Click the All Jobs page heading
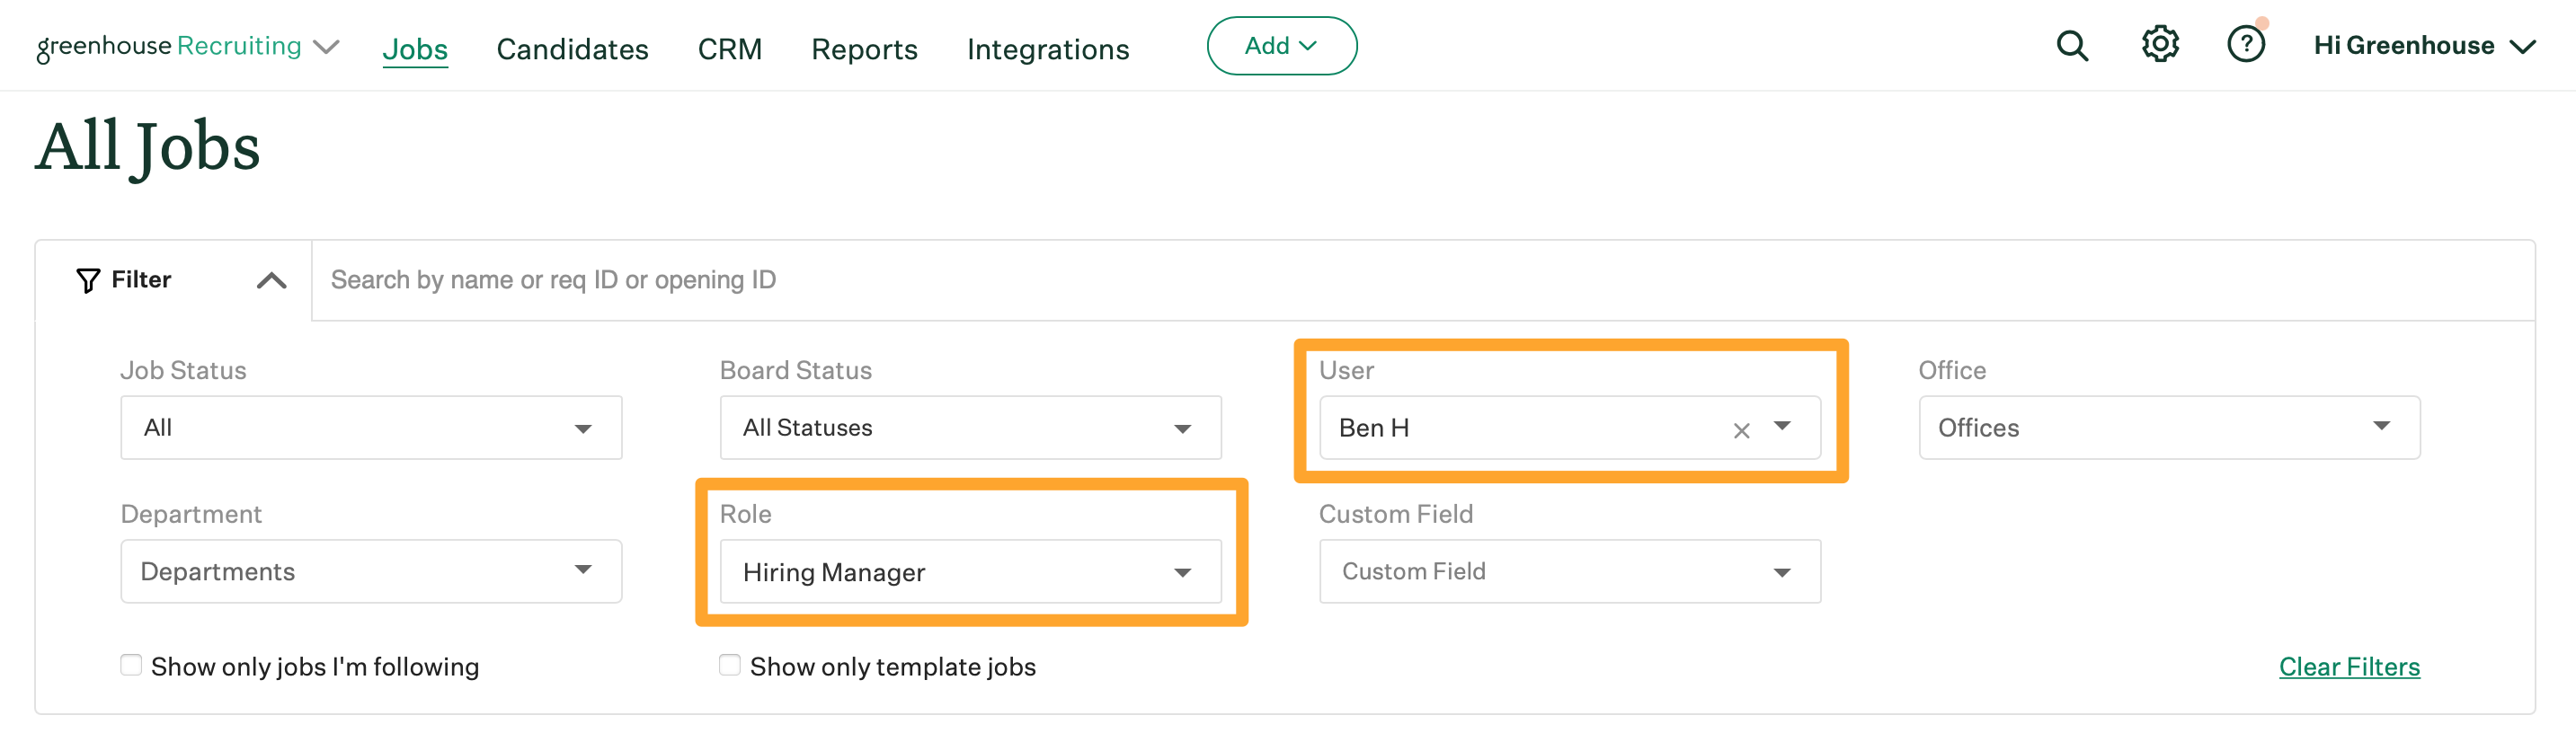2576x742 pixels. coord(148,147)
